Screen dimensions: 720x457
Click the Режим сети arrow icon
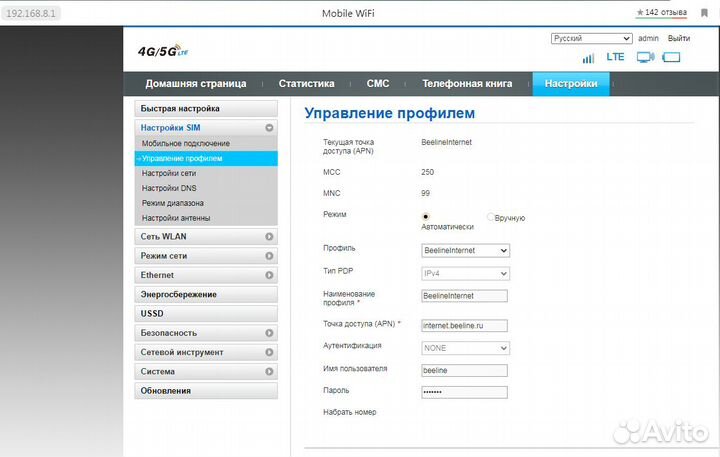click(269, 256)
